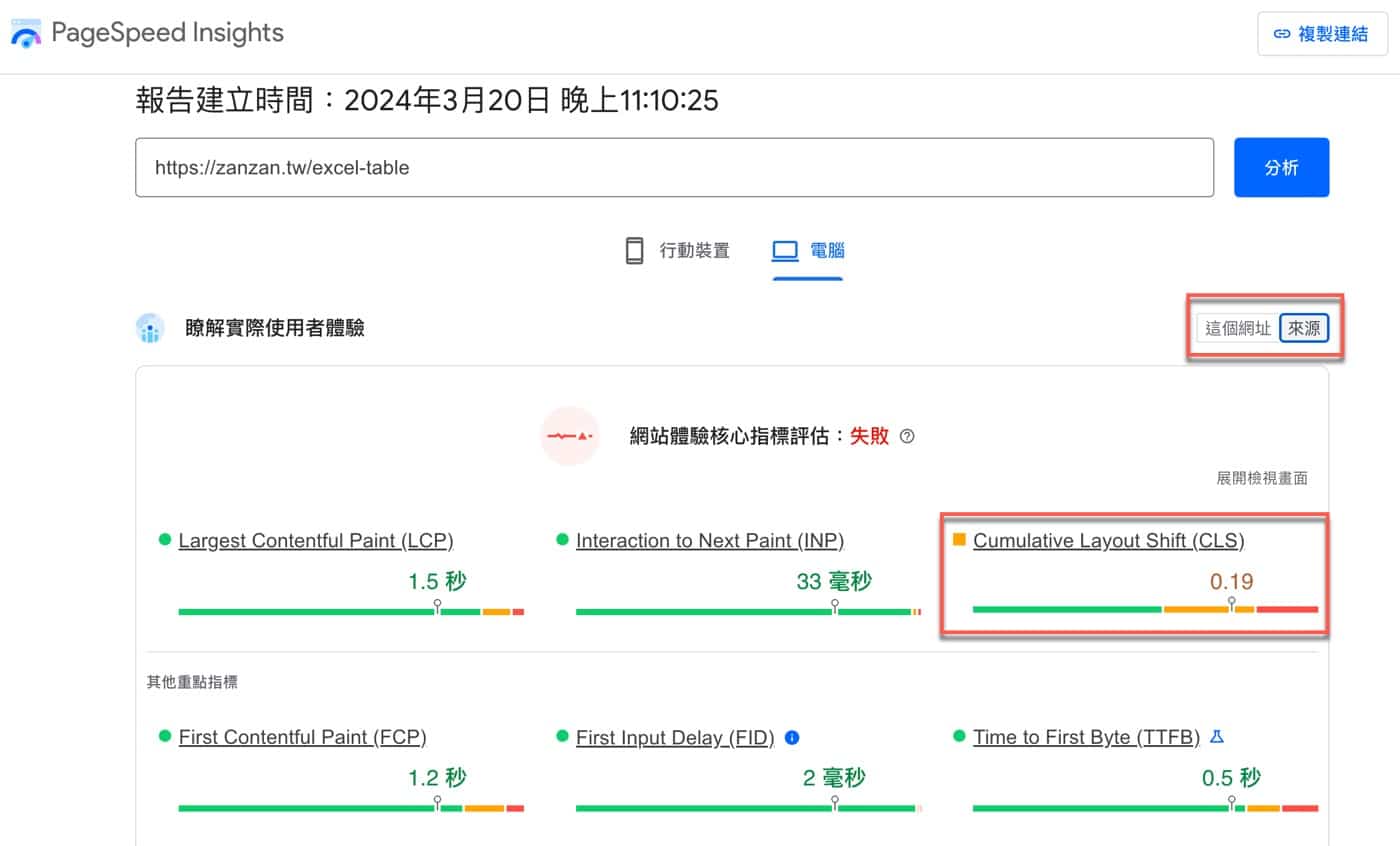Screen dimensions: 1400x846
Task: Click the FCP distribution bar
Action: click(x=351, y=808)
